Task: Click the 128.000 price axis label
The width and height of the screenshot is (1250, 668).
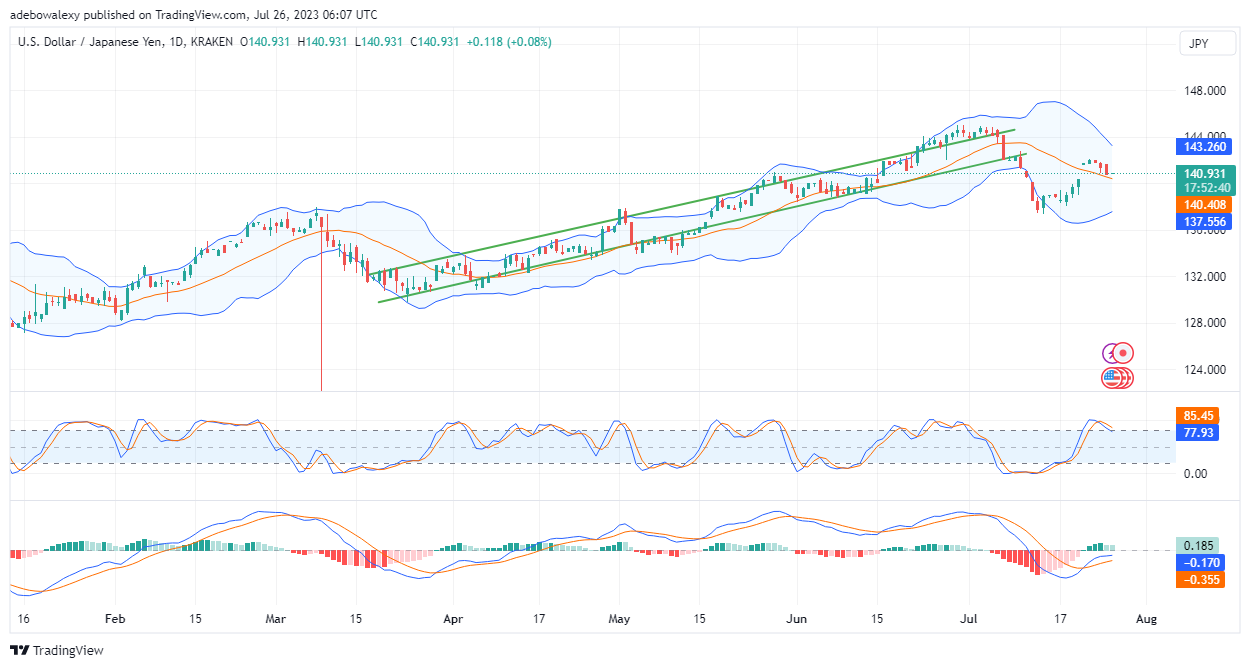Action: point(1207,323)
